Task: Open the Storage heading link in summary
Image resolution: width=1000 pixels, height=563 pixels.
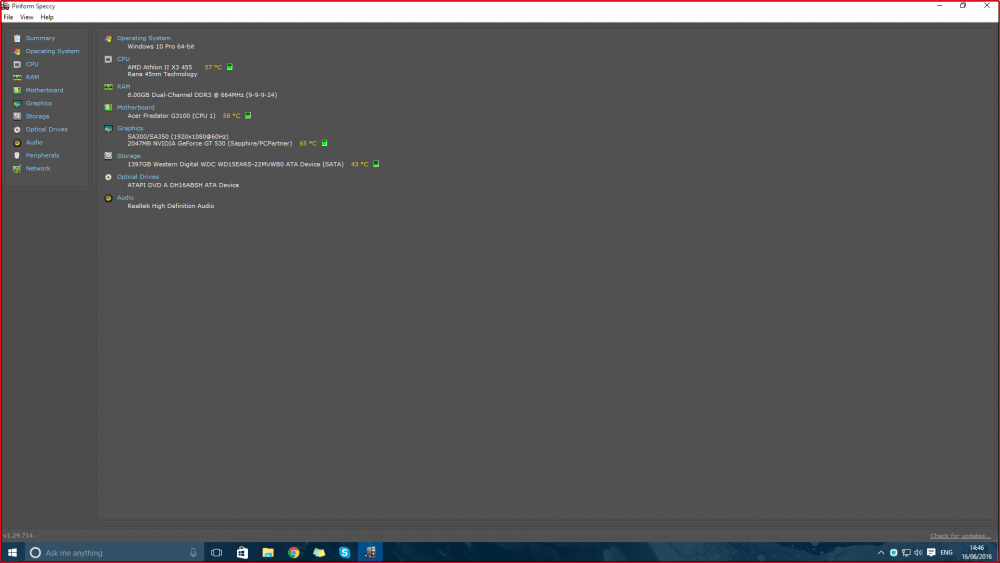Action: (x=128, y=156)
